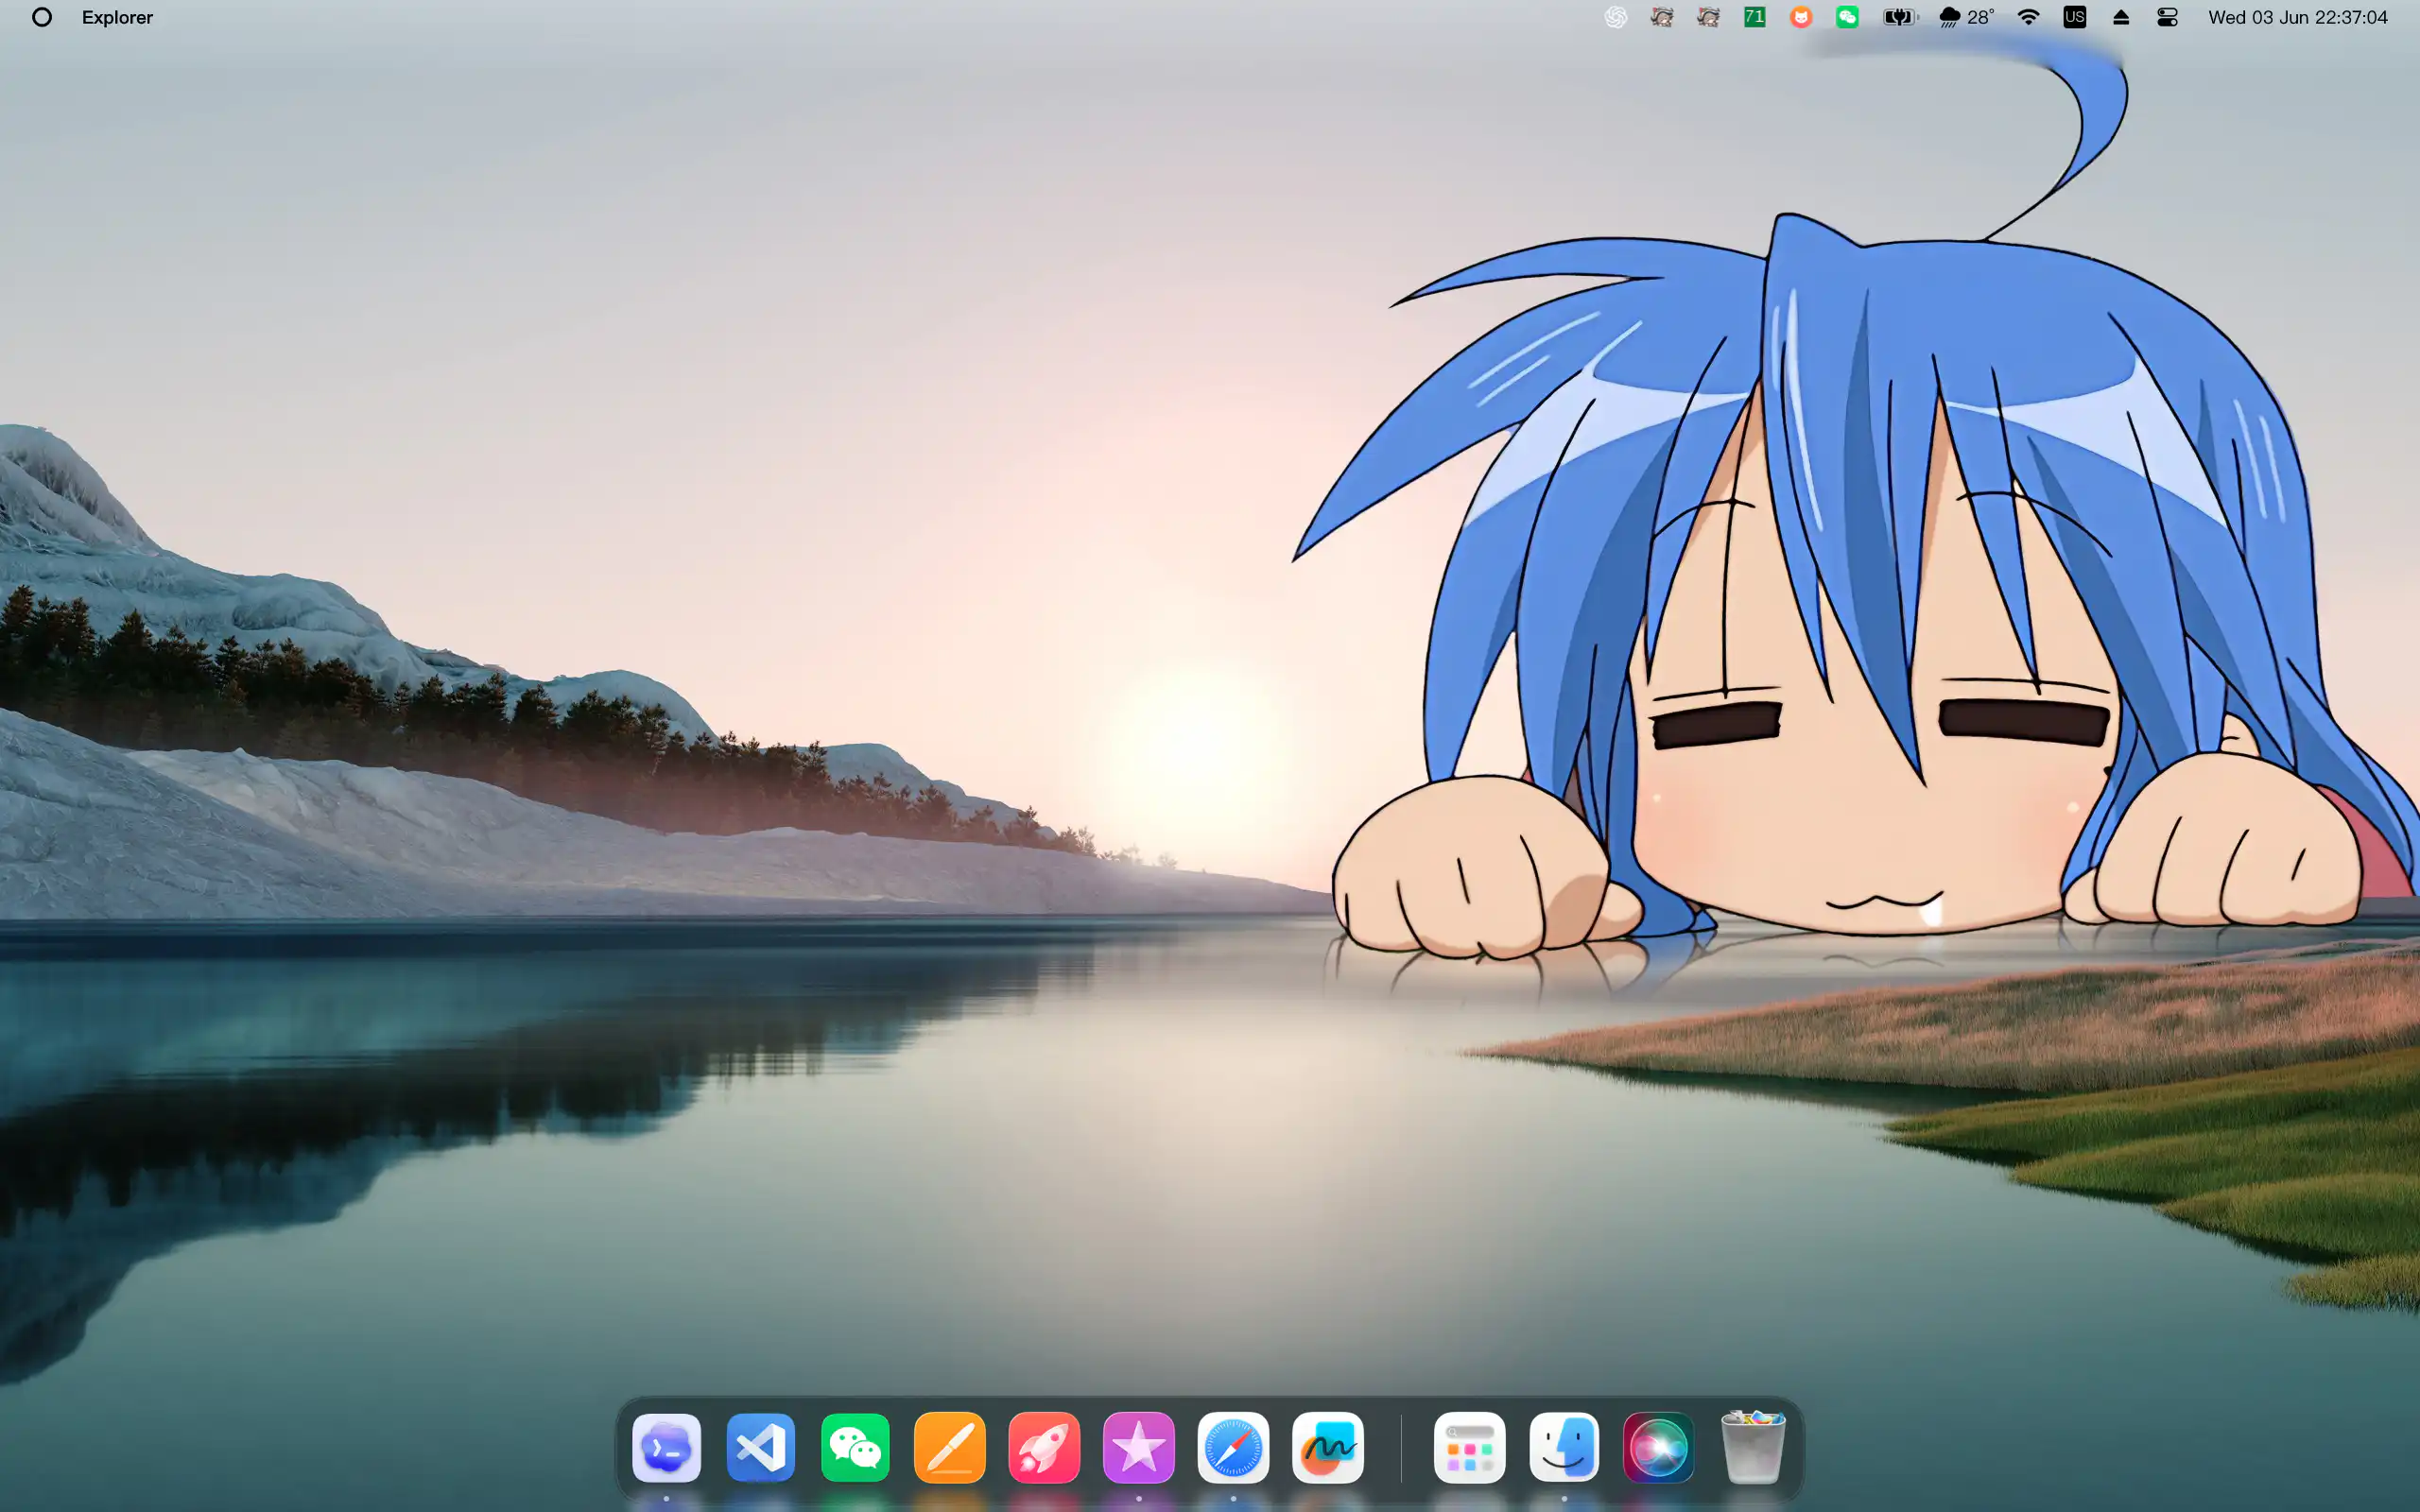Open the Apps launcher grid in the dock
The width and height of the screenshot is (2420, 1512).
pyautogui.click(x=1470, y=1447)
